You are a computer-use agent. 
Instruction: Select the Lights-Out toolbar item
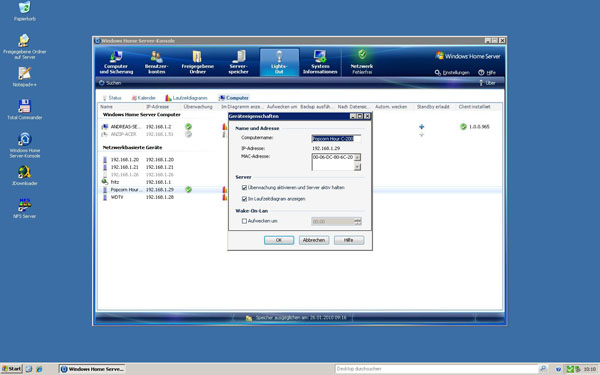tap(279, 62)
